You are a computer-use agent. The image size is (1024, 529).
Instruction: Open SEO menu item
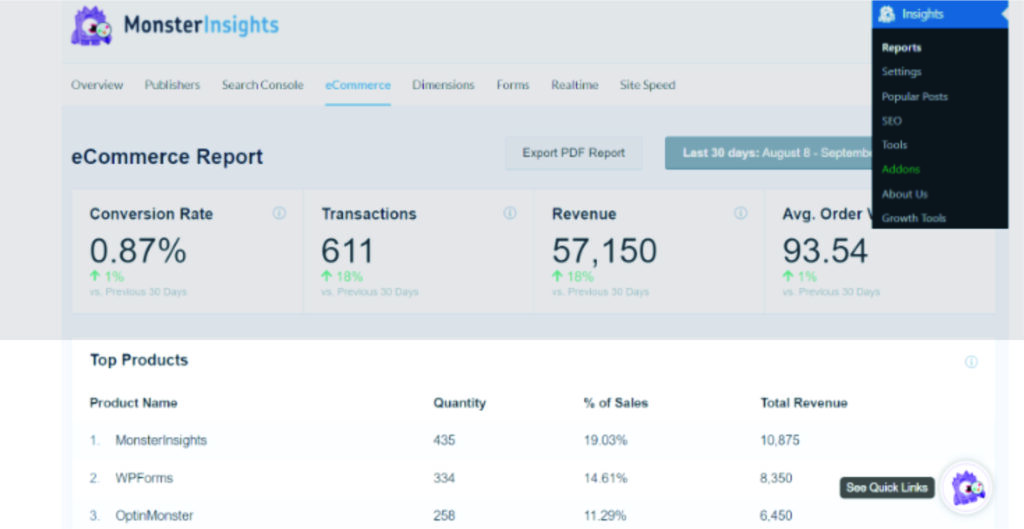tap(891, 121)
